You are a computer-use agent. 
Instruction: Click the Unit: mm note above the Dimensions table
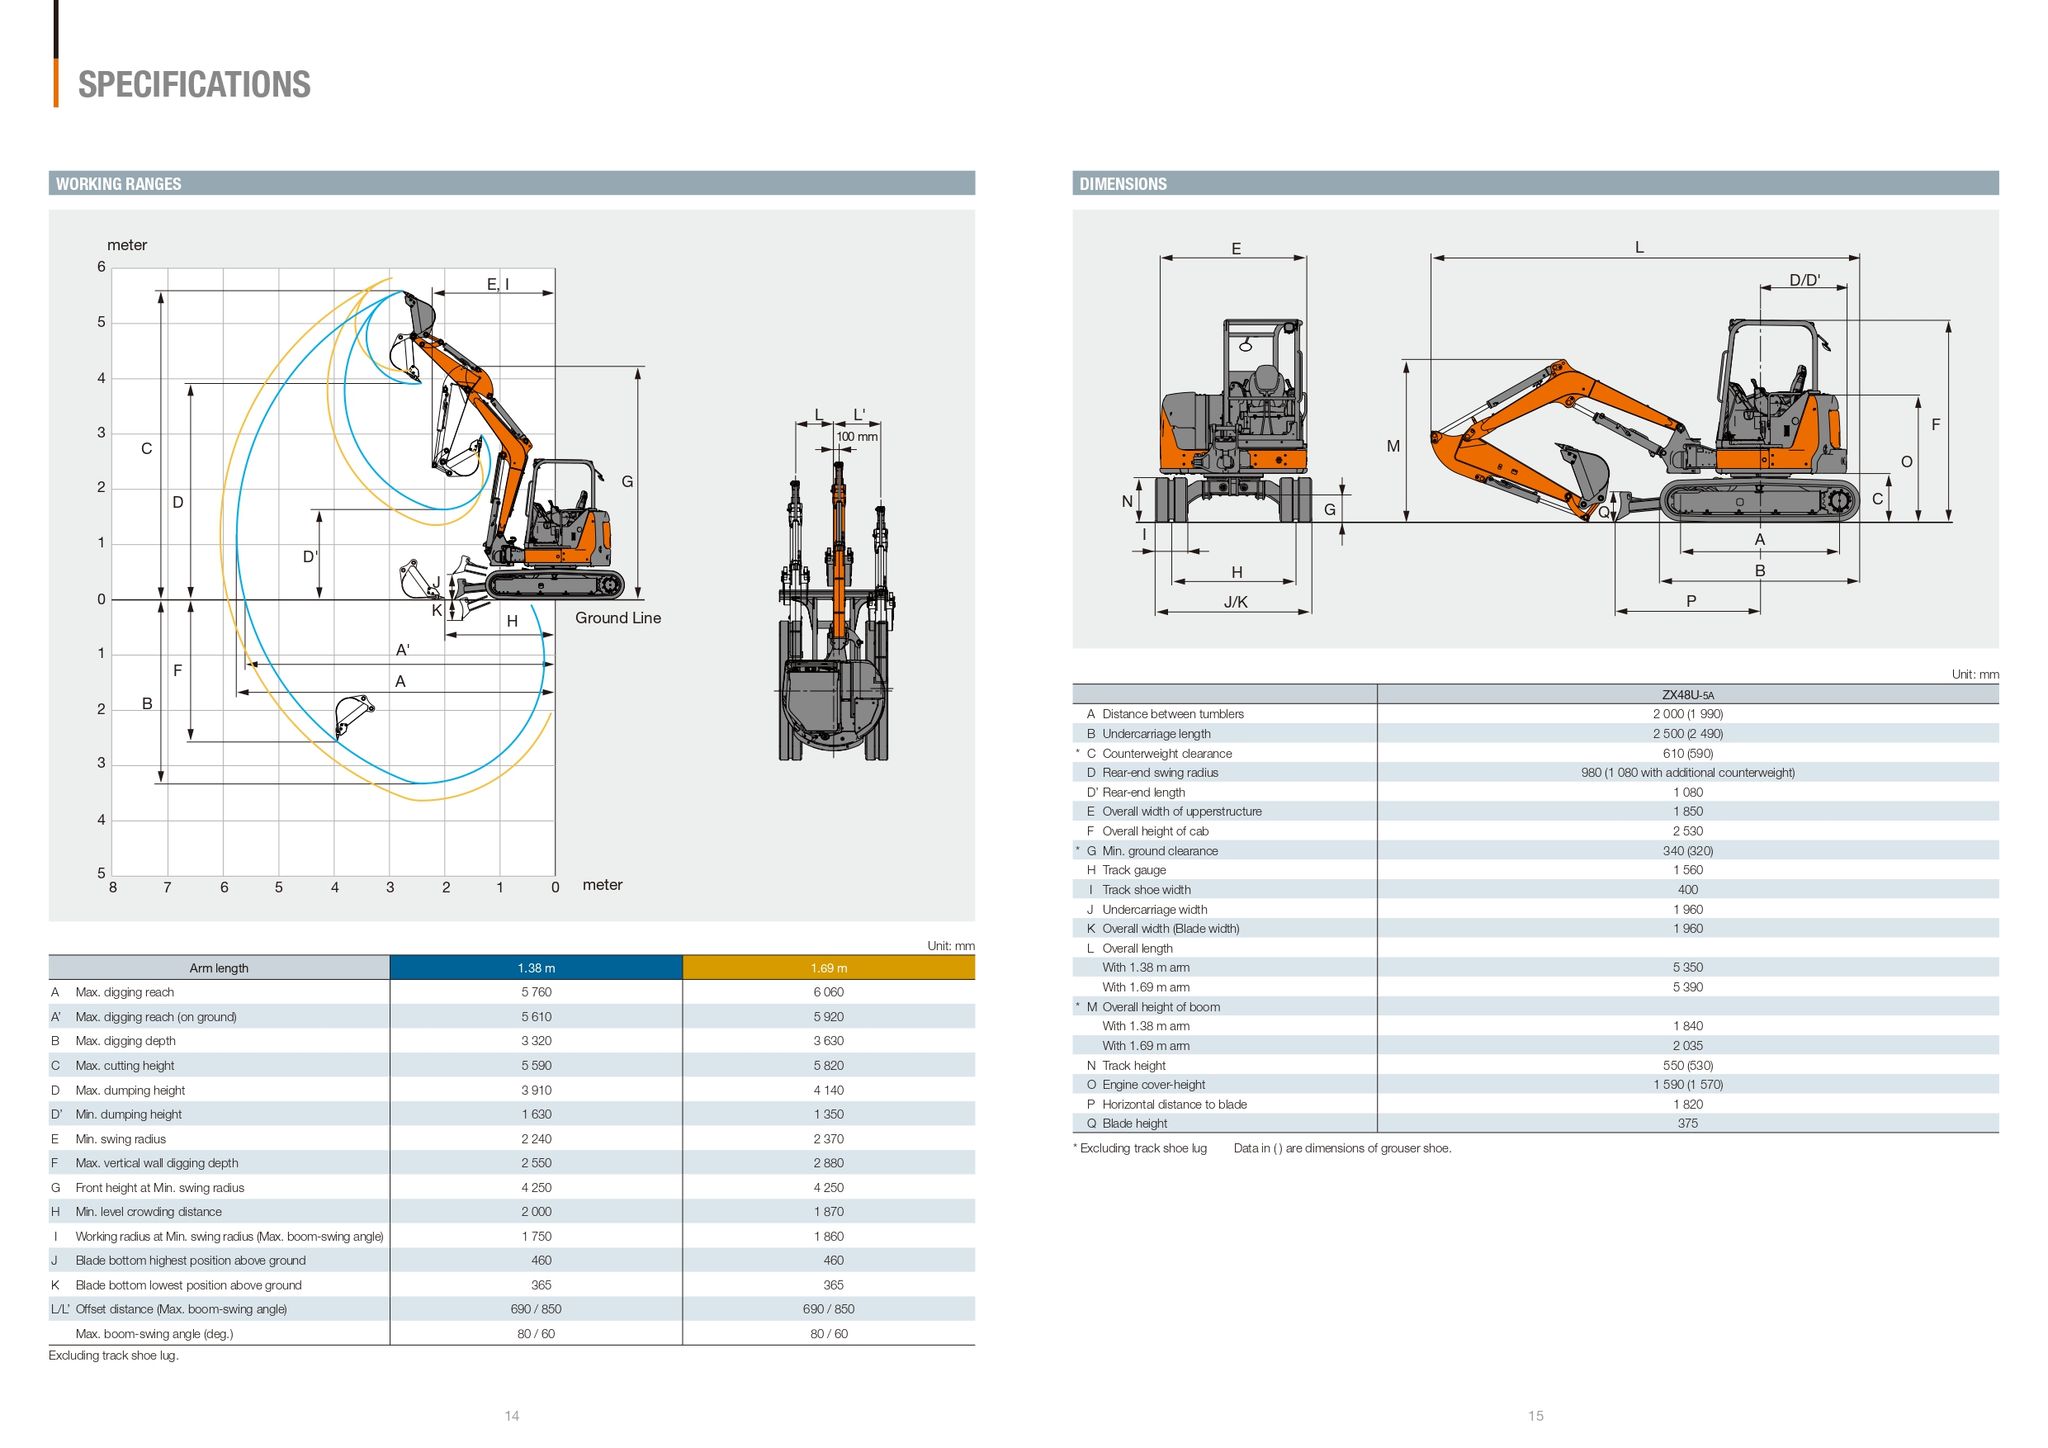tap(1975, 675)
